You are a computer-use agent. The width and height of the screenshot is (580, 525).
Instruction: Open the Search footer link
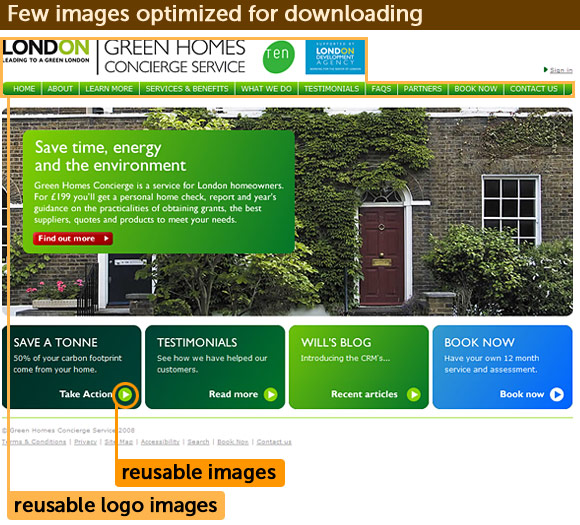198,442
